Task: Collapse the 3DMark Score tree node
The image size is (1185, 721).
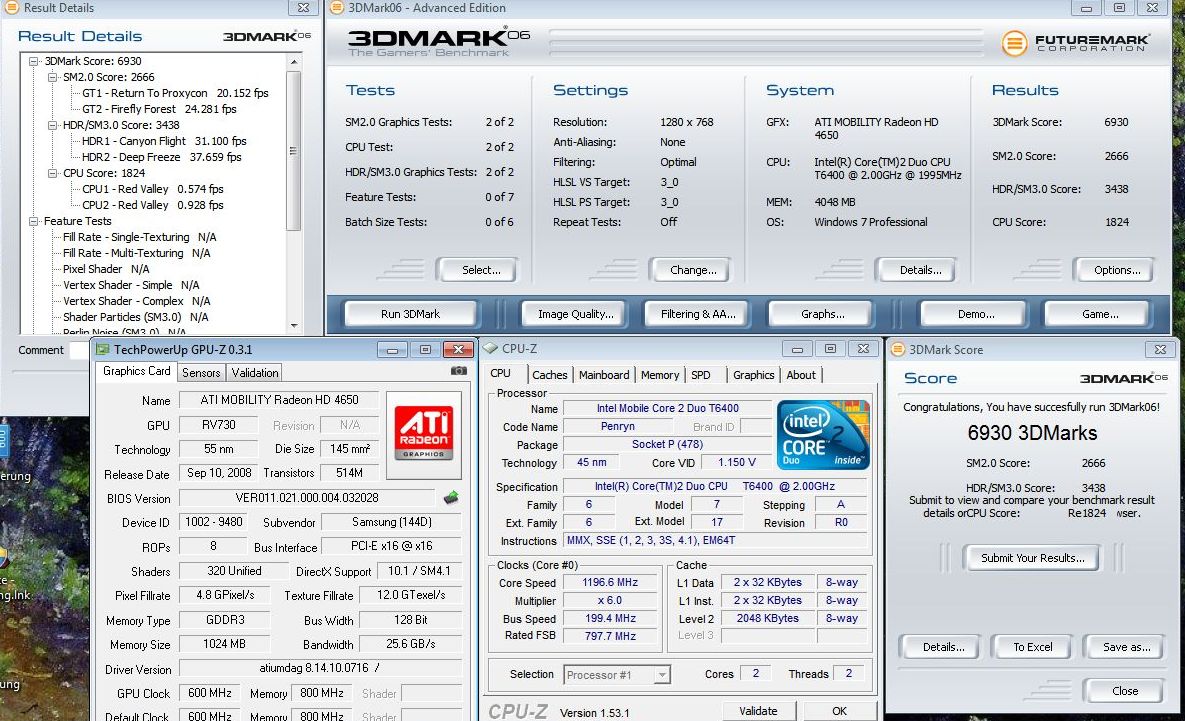Action: [x=33, y=61]
